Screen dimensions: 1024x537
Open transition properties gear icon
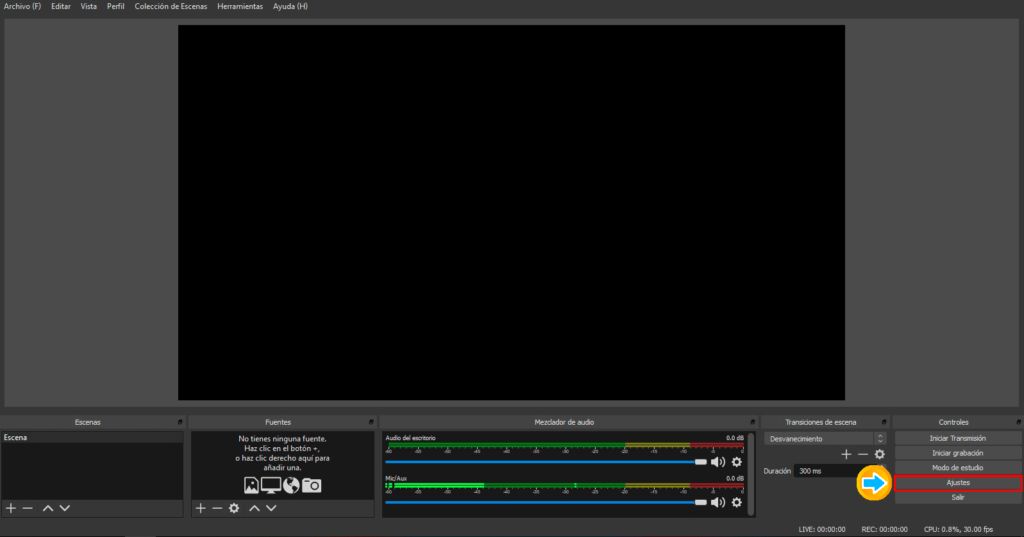coord(880,454)
